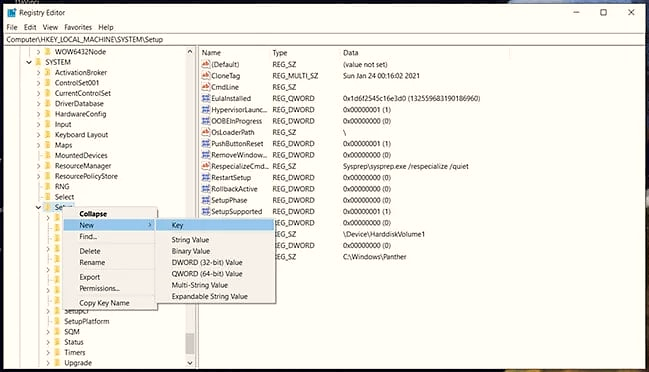Expand the ResourcePolicyStore key
The image size is (649, 372).
click(x=38, y=176)
